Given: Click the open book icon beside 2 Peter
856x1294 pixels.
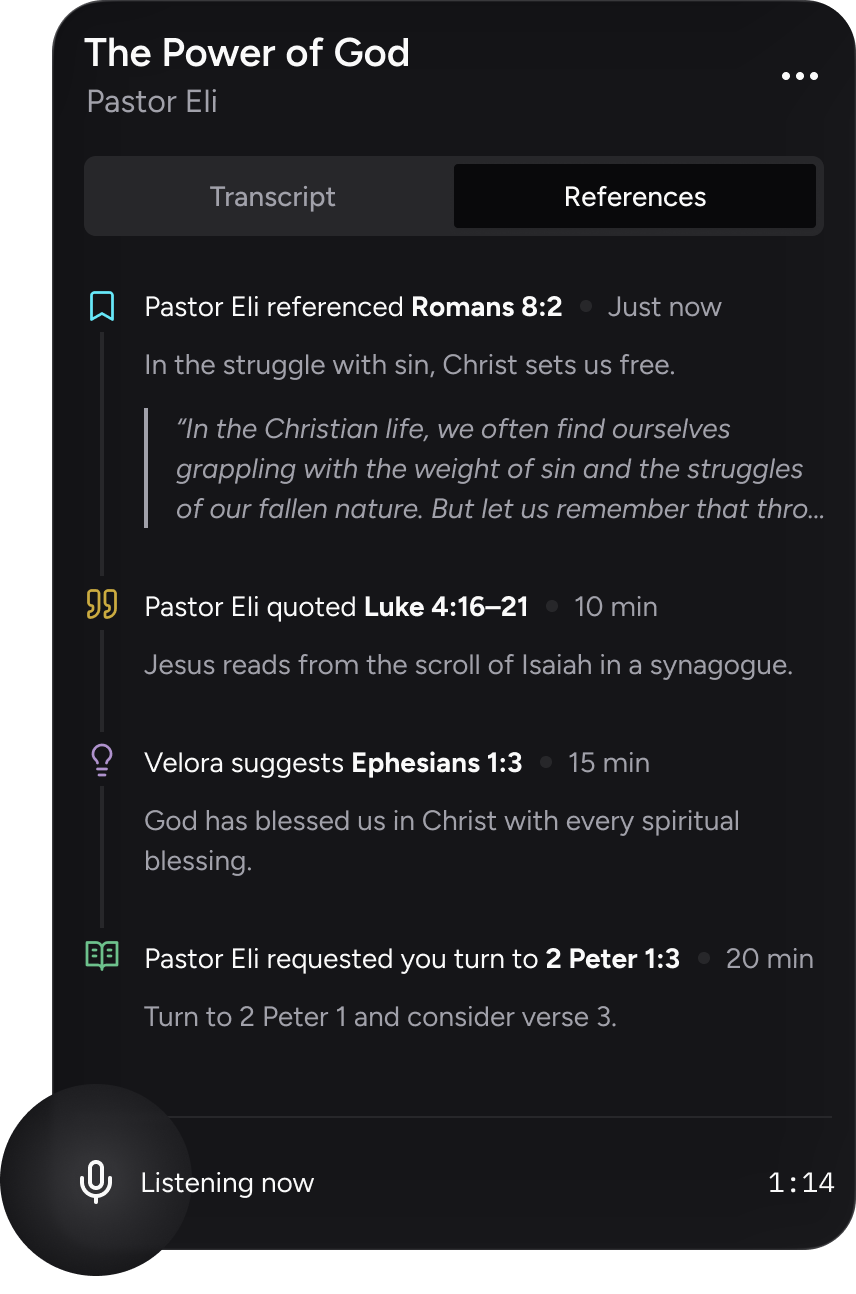Looking at the screenshot, I should click(102, 956).
